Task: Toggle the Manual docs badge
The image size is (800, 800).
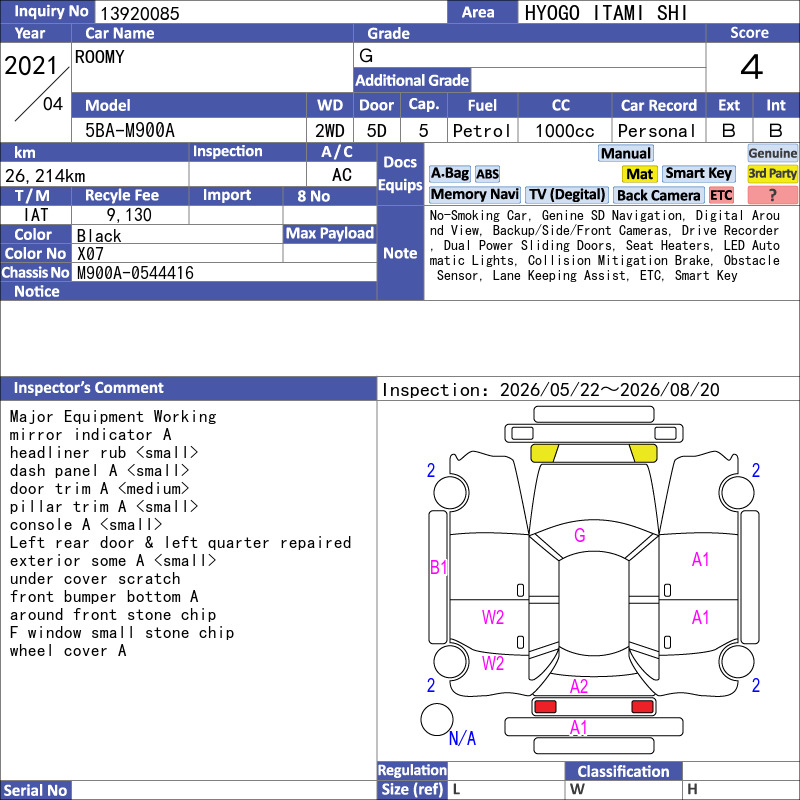Action: pyautogui.click(x=626, y=154)
